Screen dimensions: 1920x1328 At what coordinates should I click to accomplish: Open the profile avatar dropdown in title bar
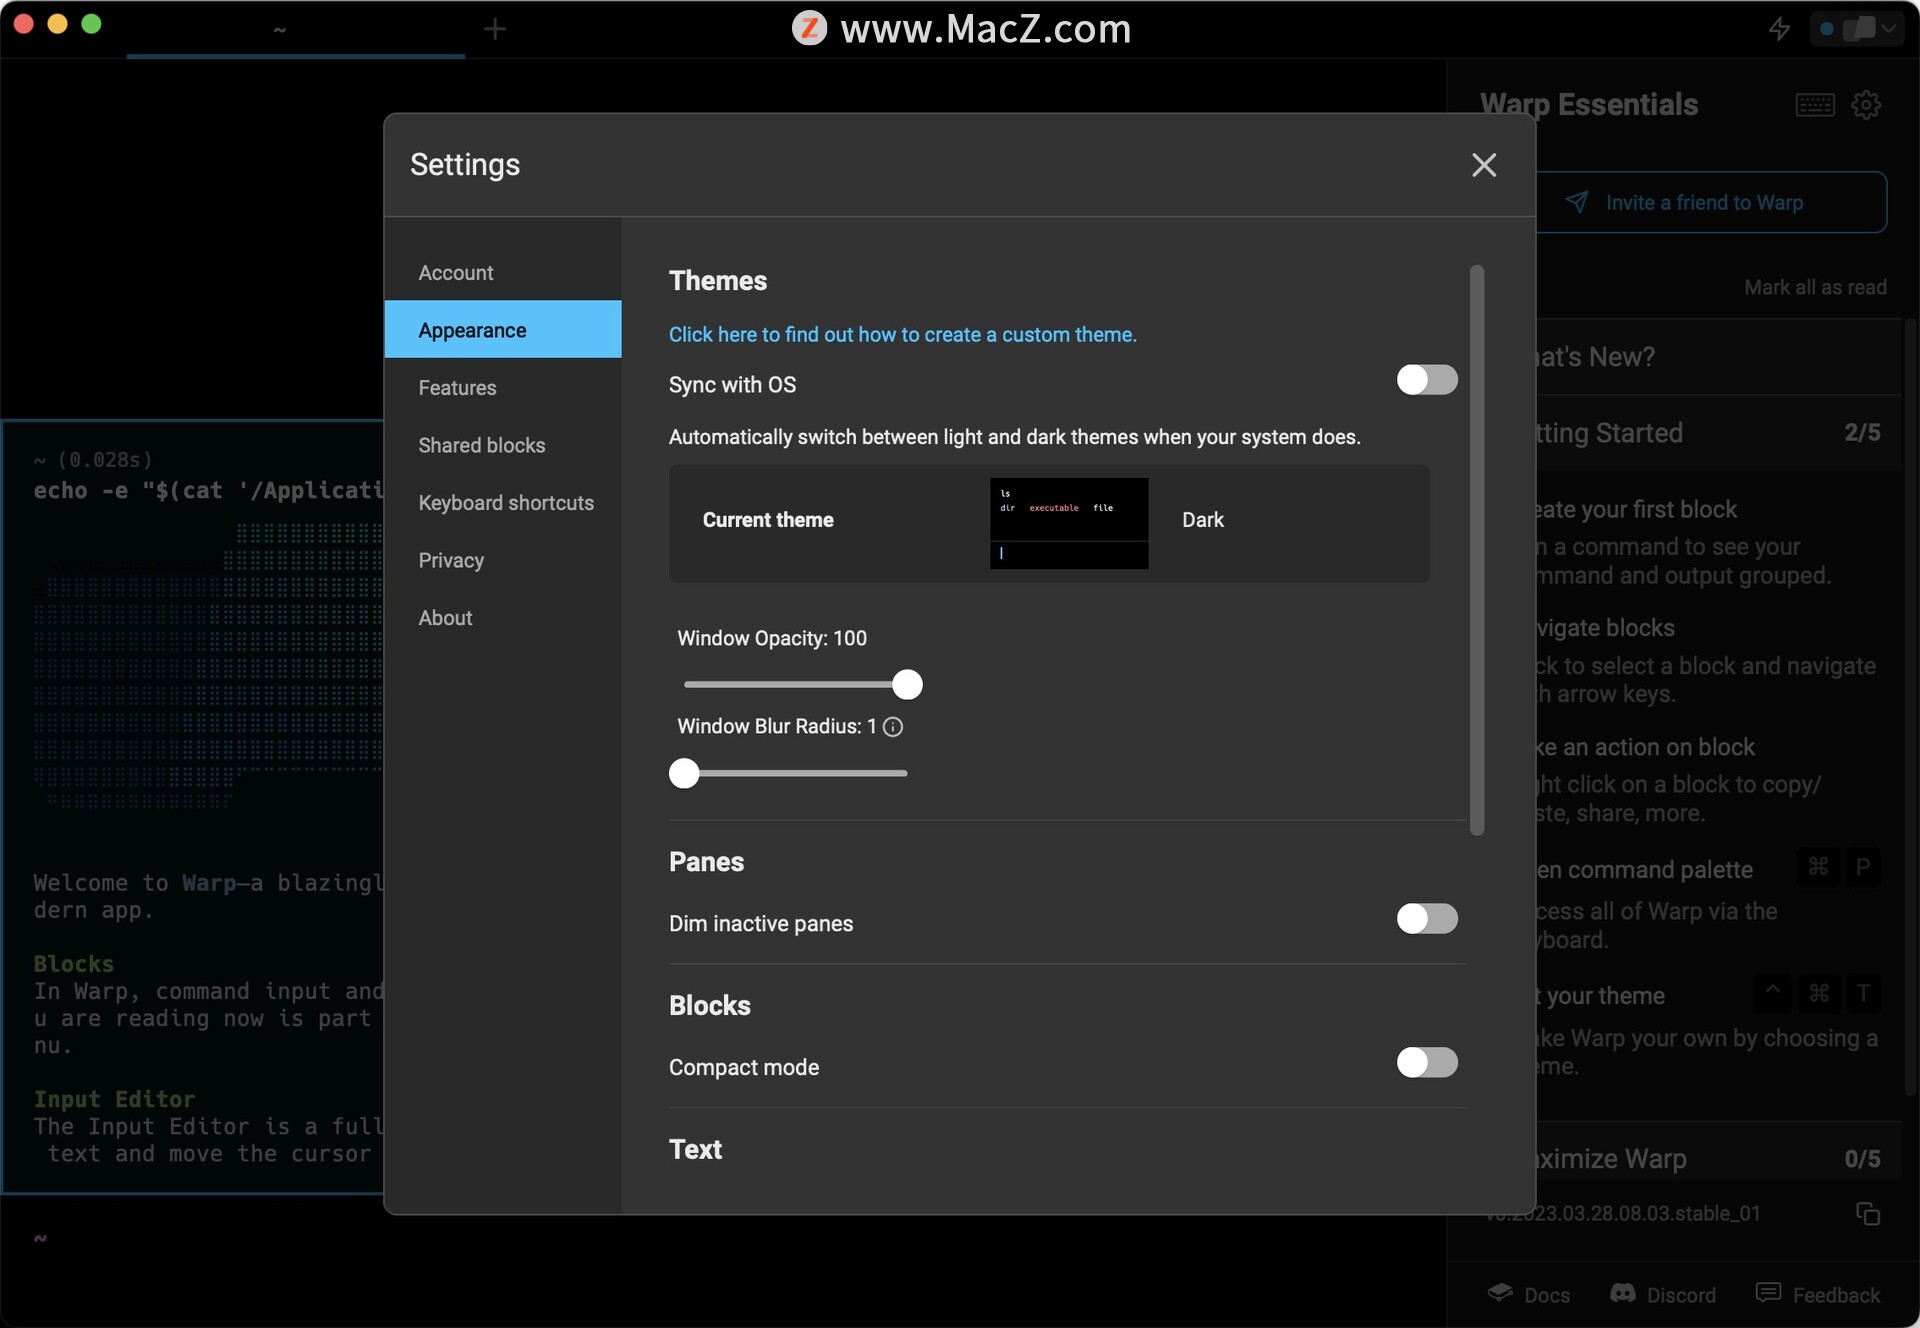[1857, 29]
